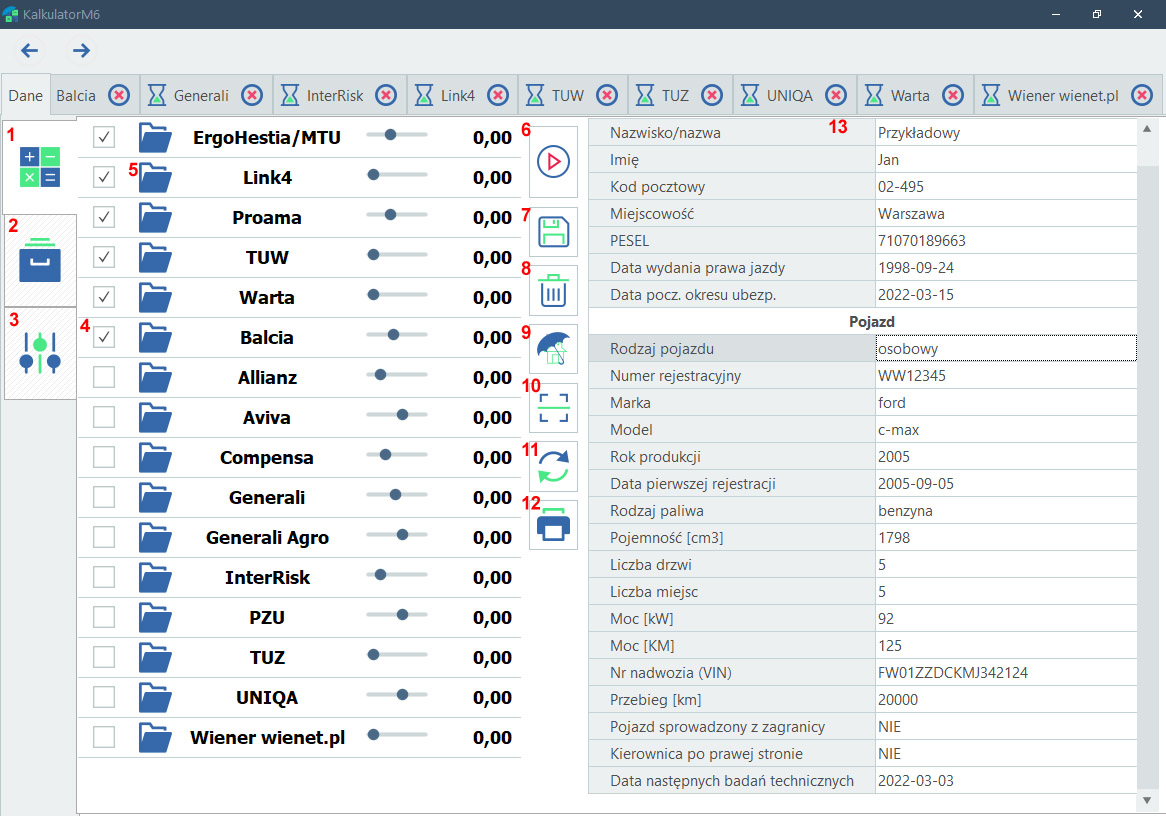The image size is (1166, 816).
Task: Click the printer icon
Action: click(x=553, y=525)
